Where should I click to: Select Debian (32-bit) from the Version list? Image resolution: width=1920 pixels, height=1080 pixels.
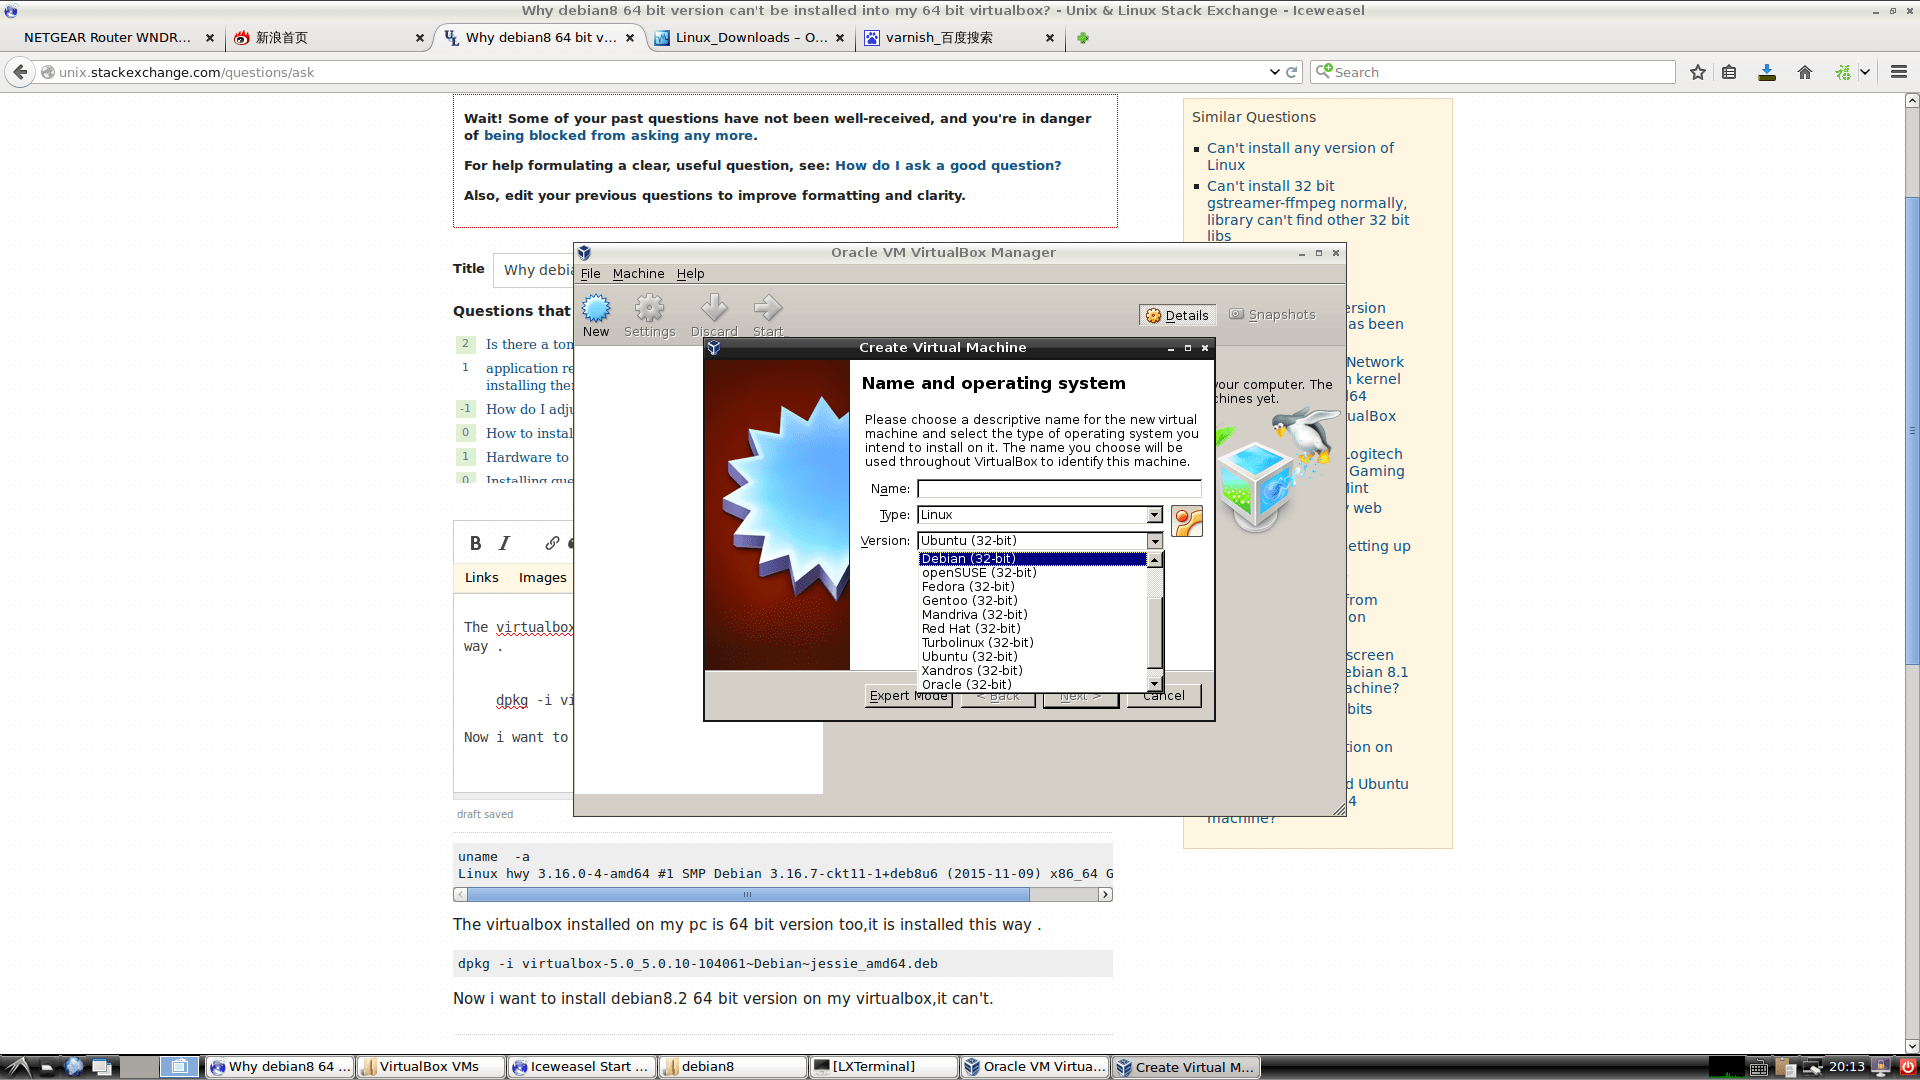point(1000,558)
